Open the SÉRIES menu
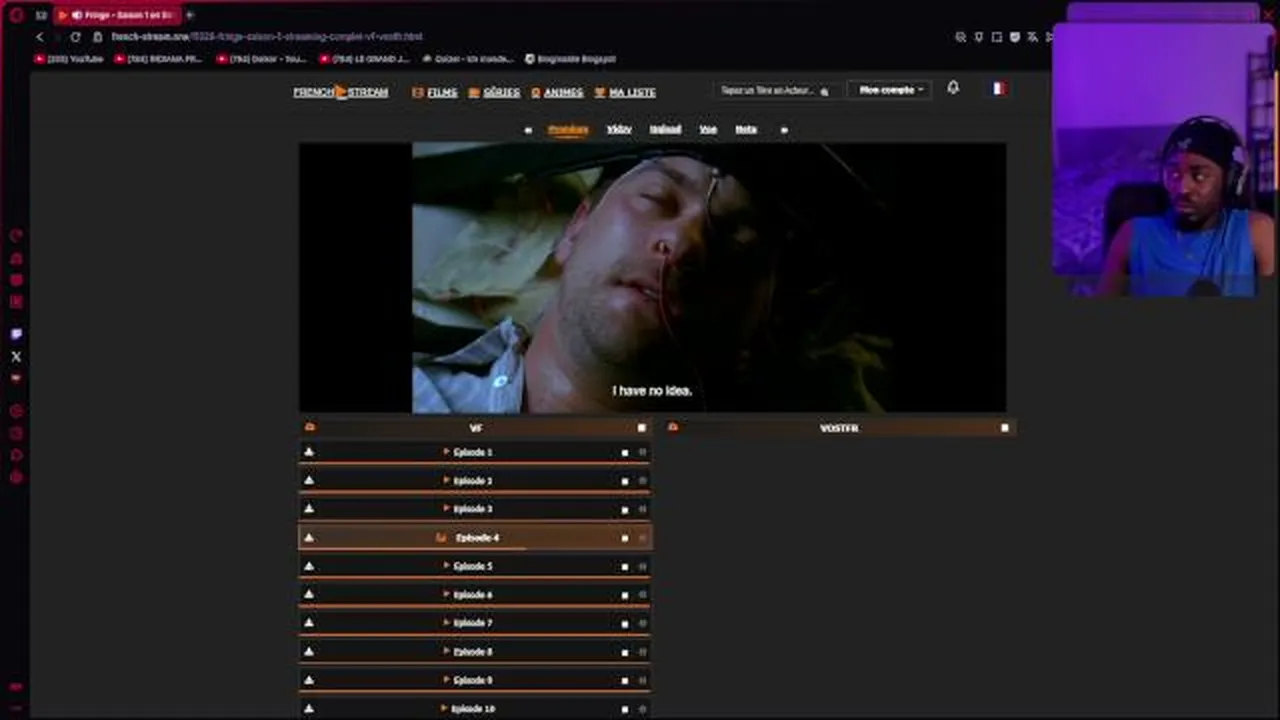 (494, 92)
